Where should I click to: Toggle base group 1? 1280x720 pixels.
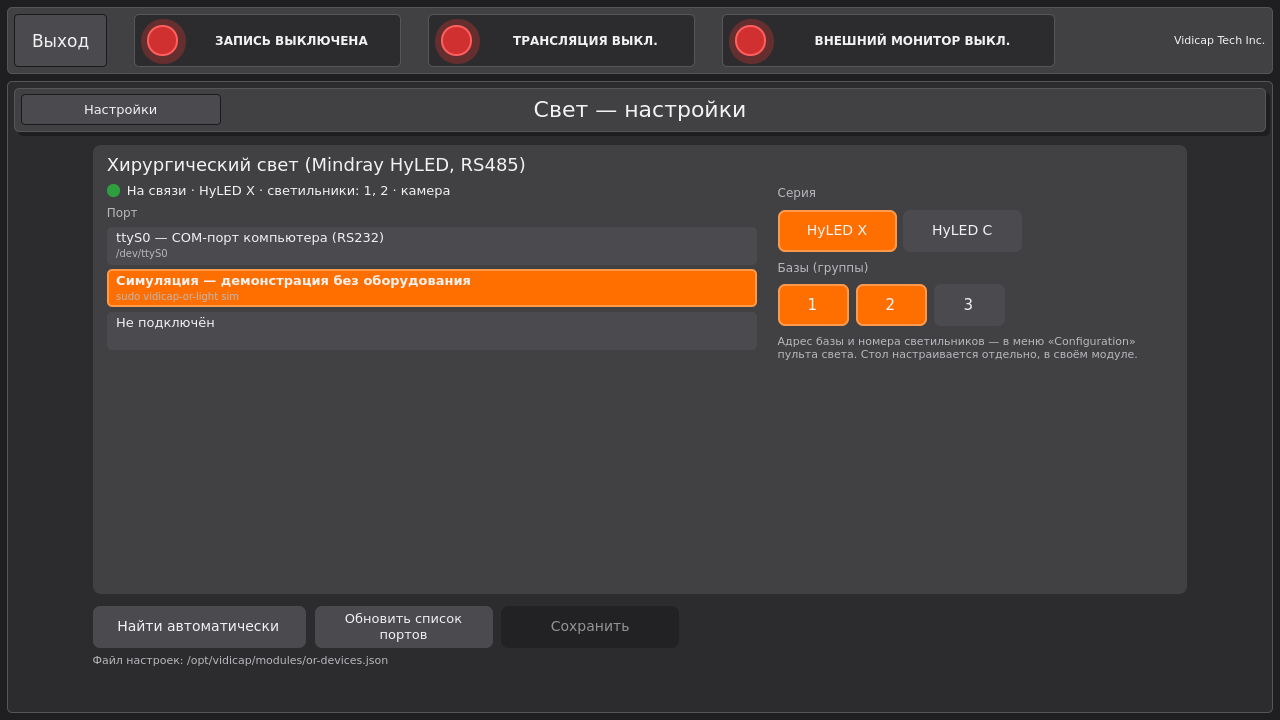click(813, 305)
